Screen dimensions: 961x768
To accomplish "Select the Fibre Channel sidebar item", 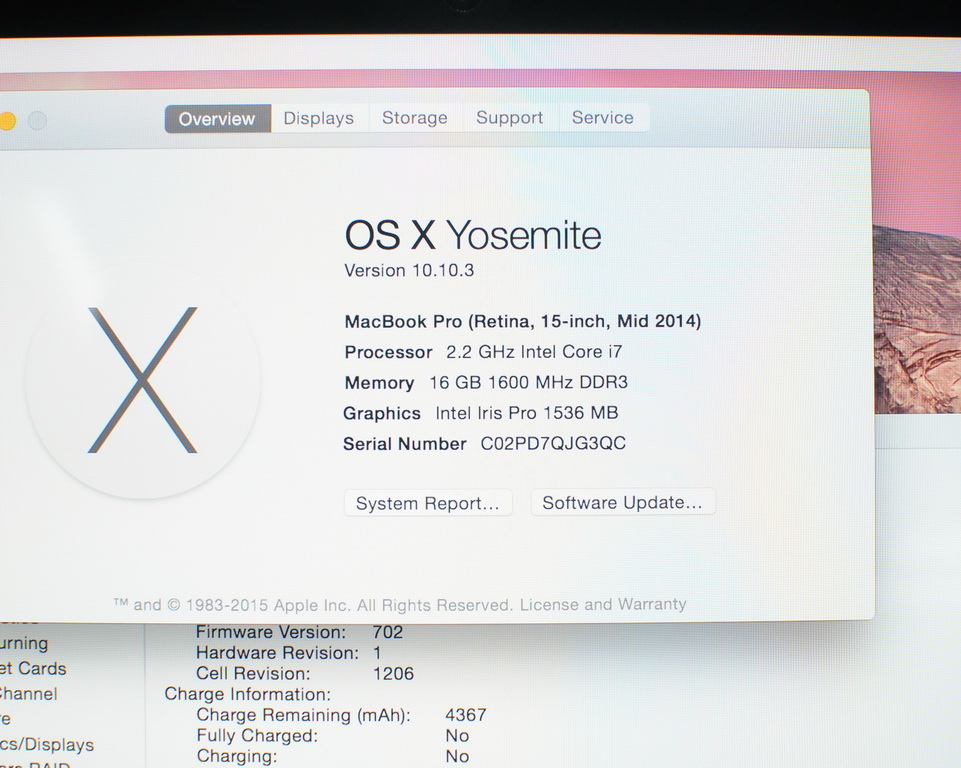I will (x=29, y=694).
